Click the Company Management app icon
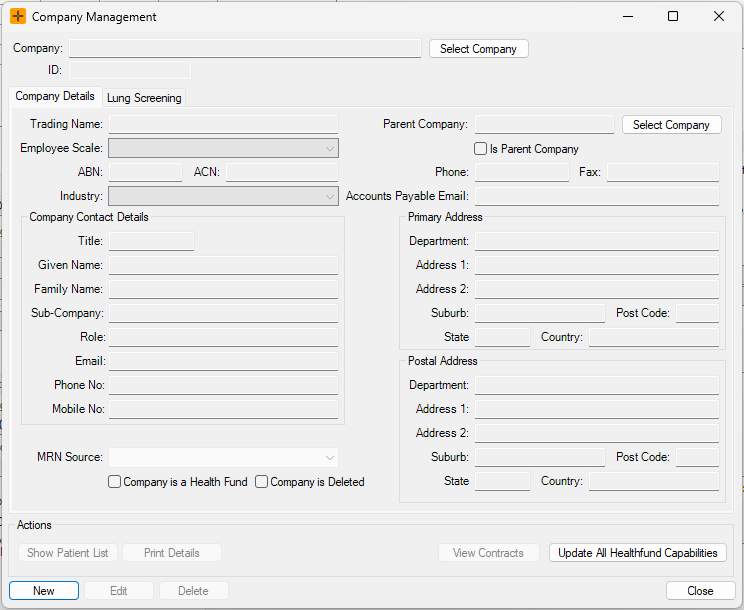The width and height of the screenshot is (744, 610). tap(18, 17)
